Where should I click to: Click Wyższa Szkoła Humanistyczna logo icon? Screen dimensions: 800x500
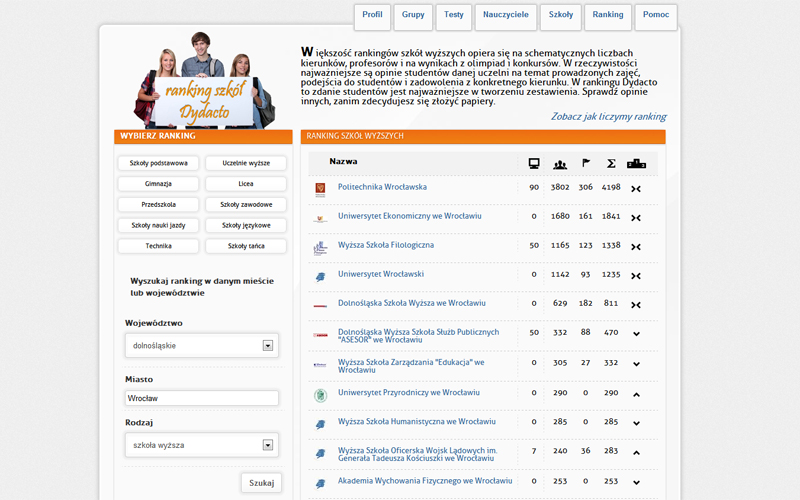(x=320, y=424)
